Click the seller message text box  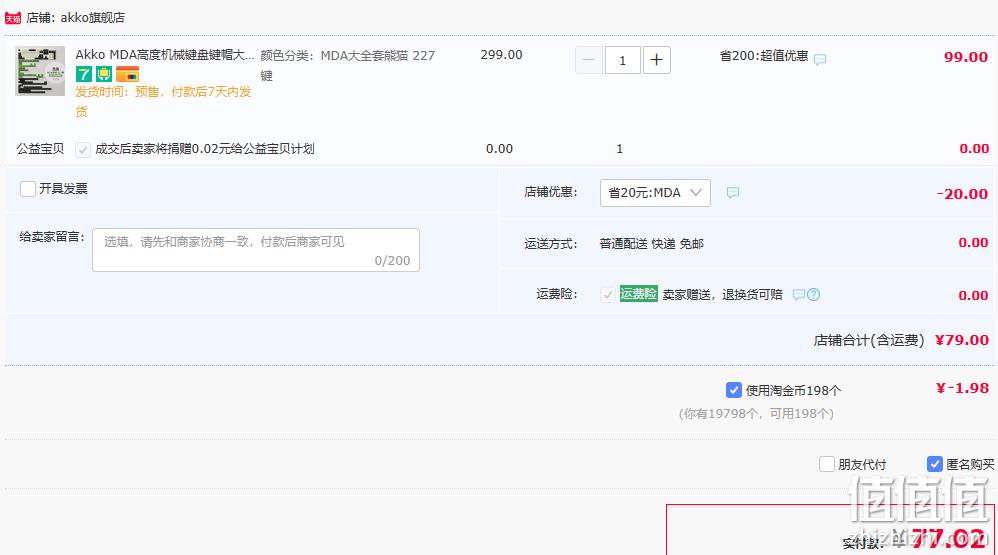click(x=256, y=250)
